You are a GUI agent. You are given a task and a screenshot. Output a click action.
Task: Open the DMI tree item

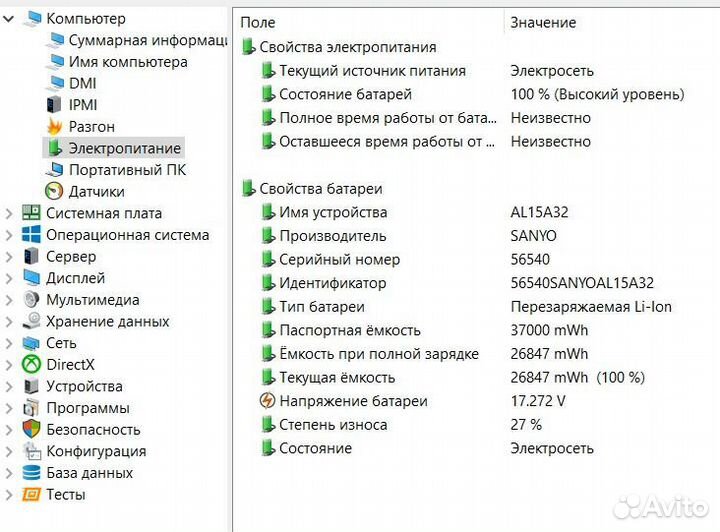point(83,84)
